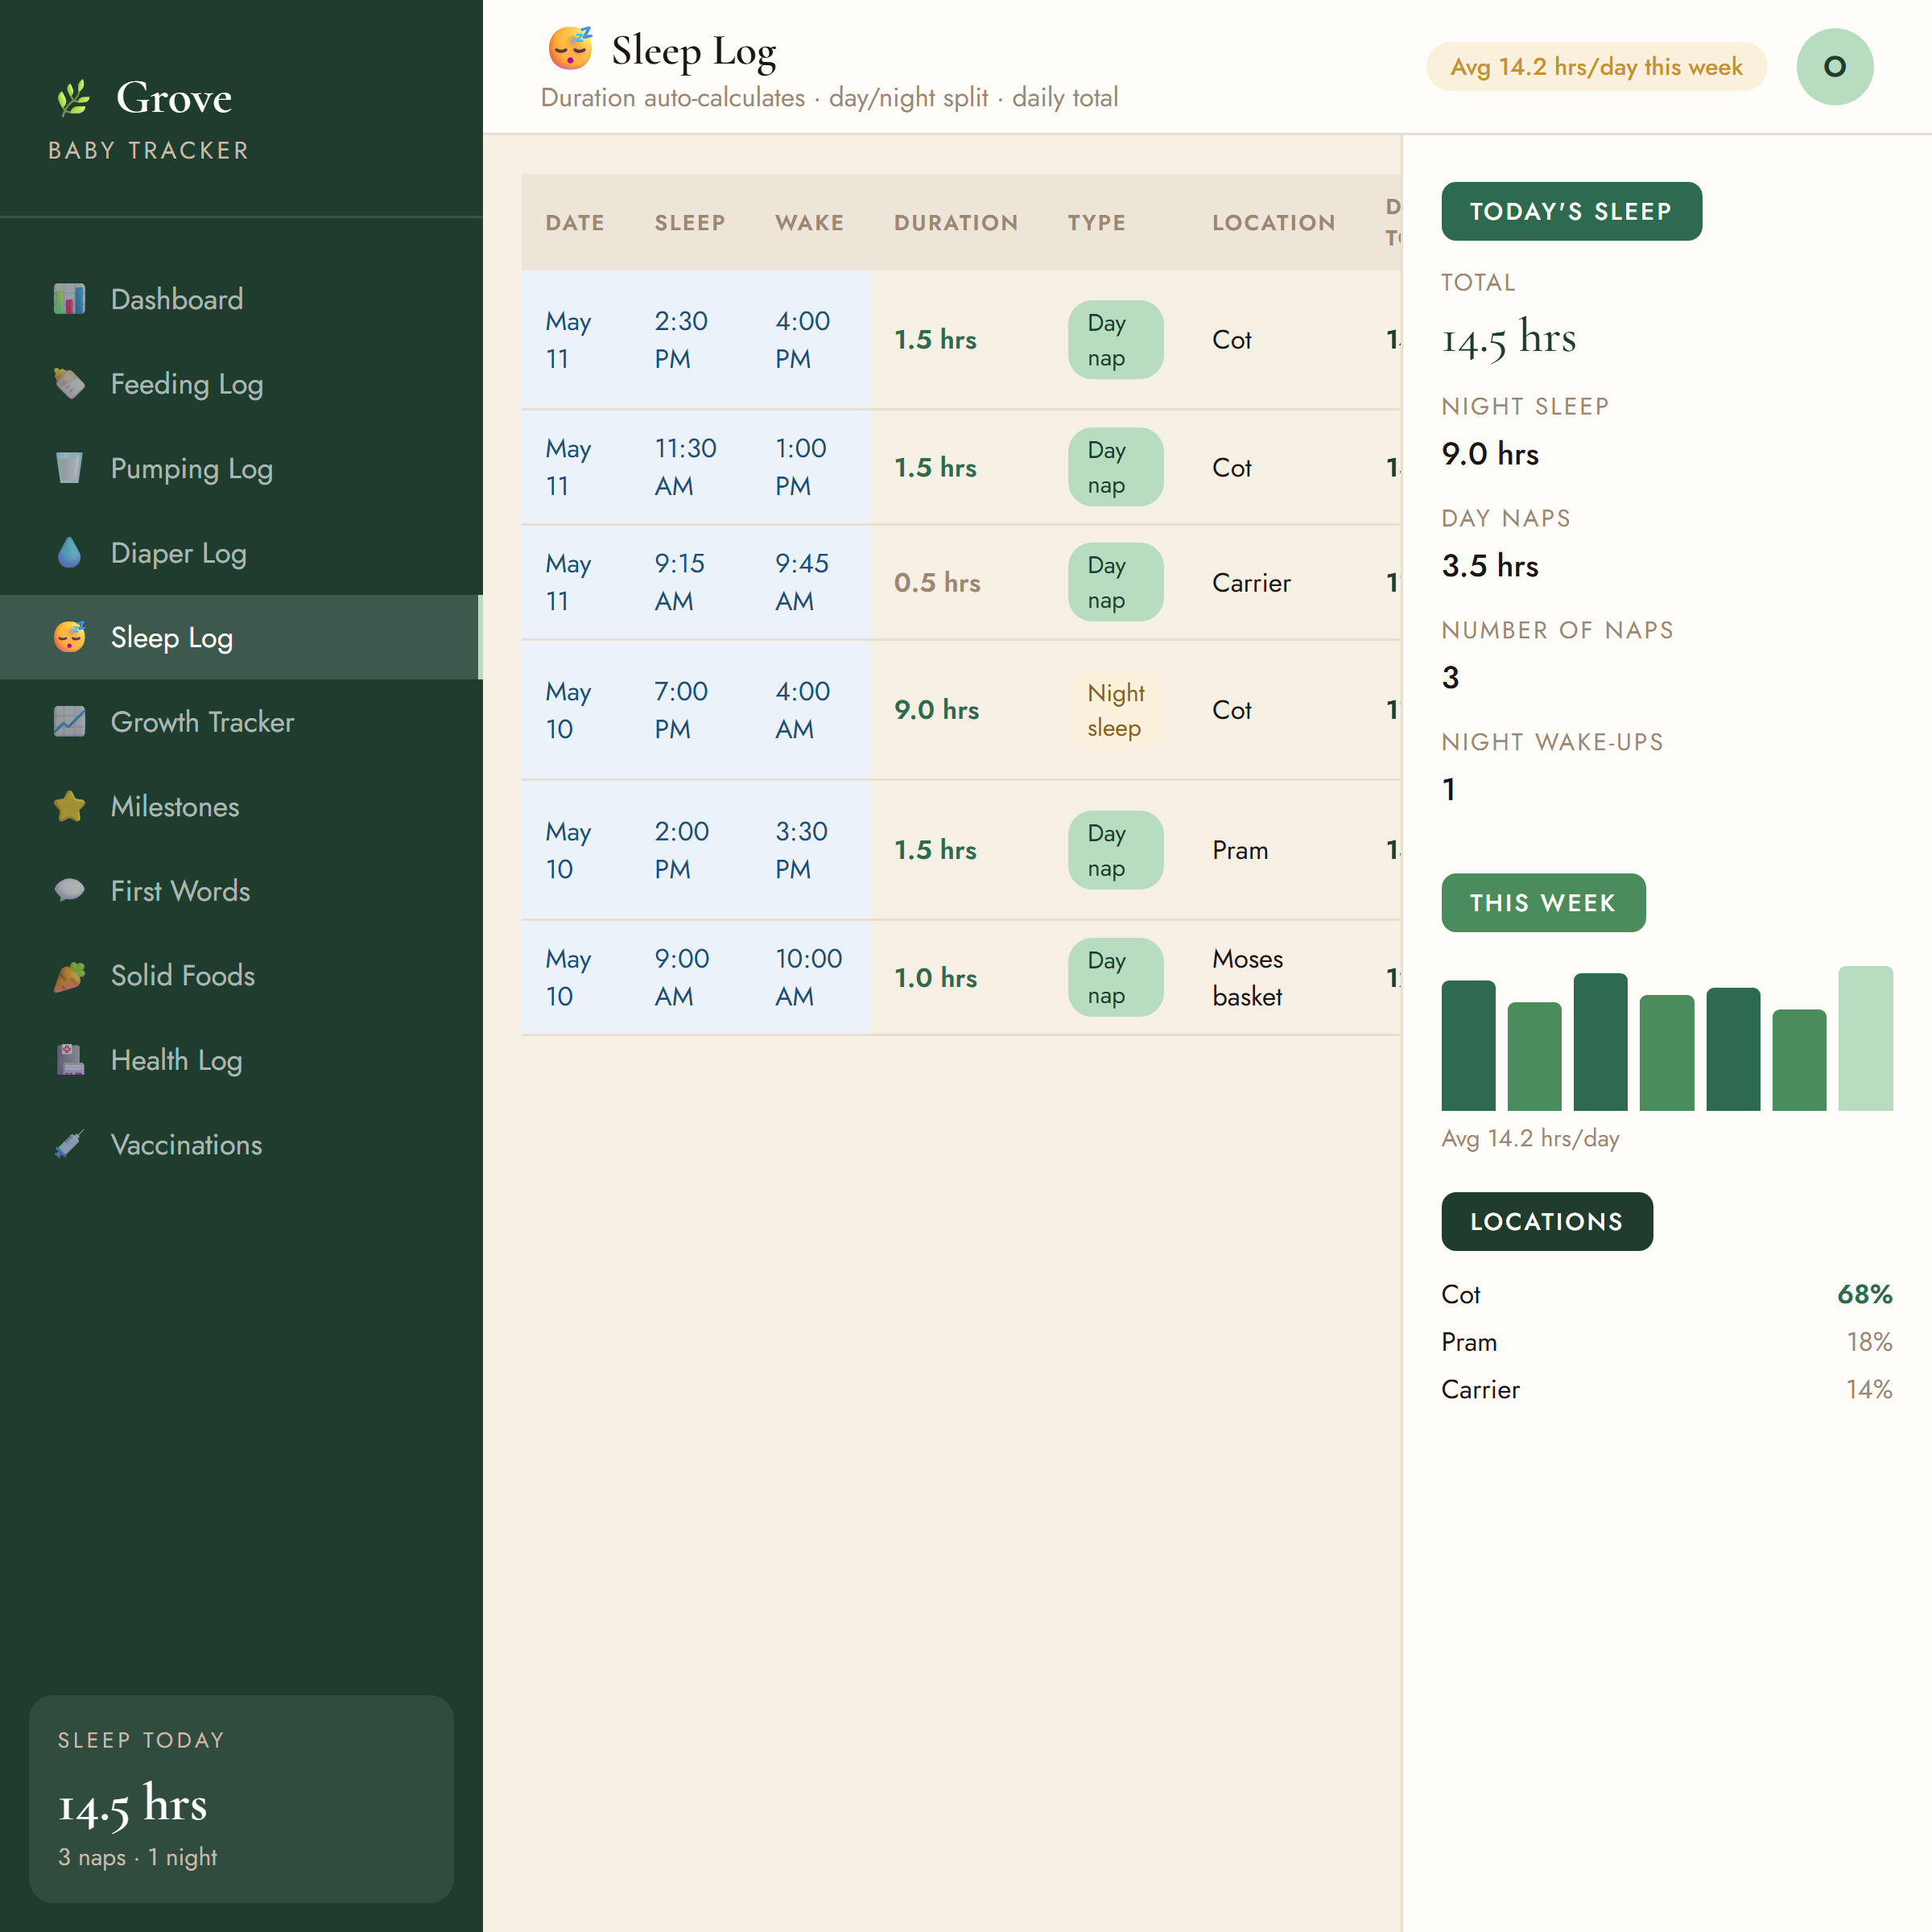Click Carrier 14% in Locations list

coord(1666,1389)
